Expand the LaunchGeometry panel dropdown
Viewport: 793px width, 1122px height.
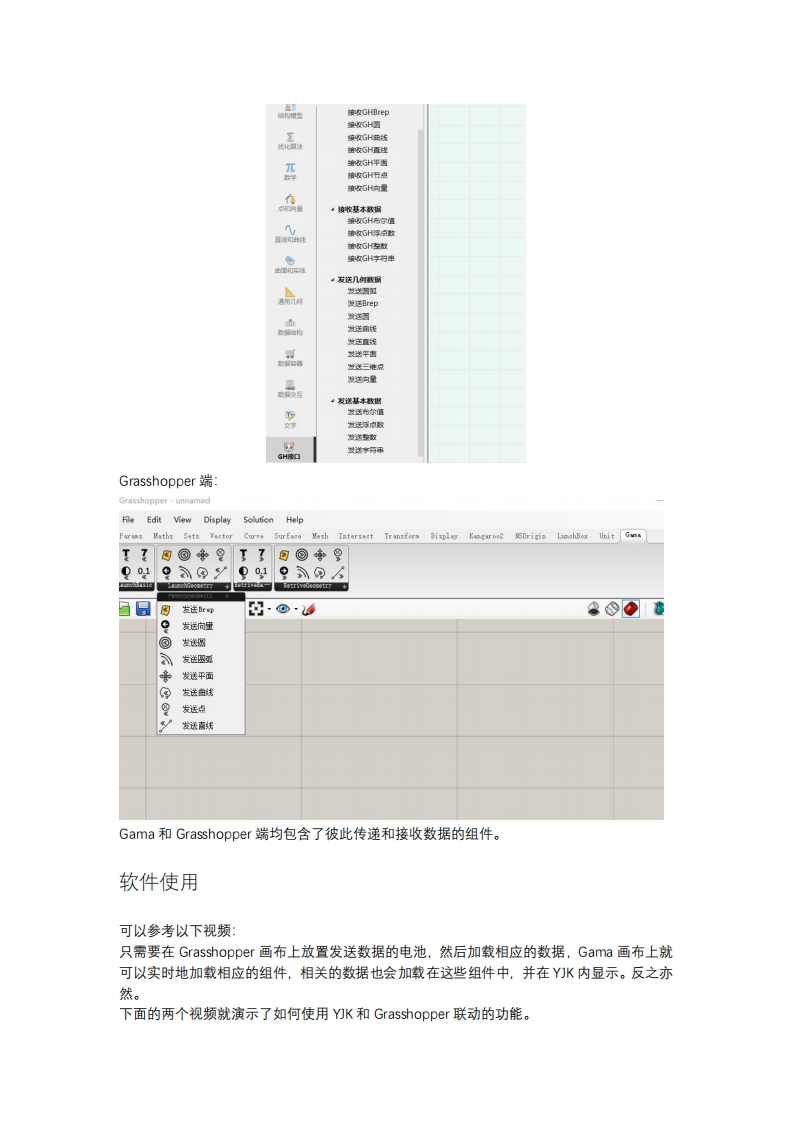tap(228, 586)
